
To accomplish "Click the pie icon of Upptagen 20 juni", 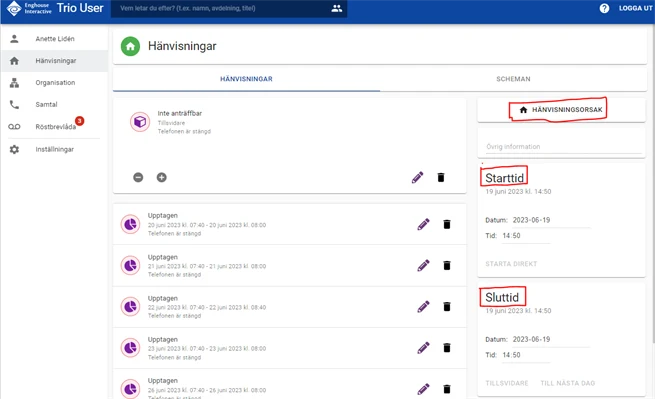I will click(130, 224).
